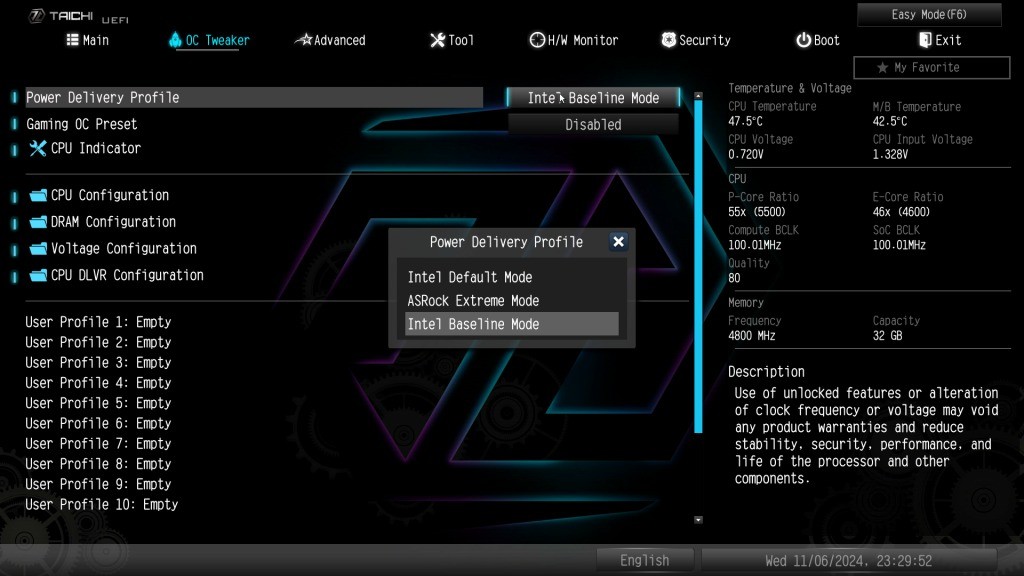Select User Profile 9: Empty

click(x=98, y=484)
